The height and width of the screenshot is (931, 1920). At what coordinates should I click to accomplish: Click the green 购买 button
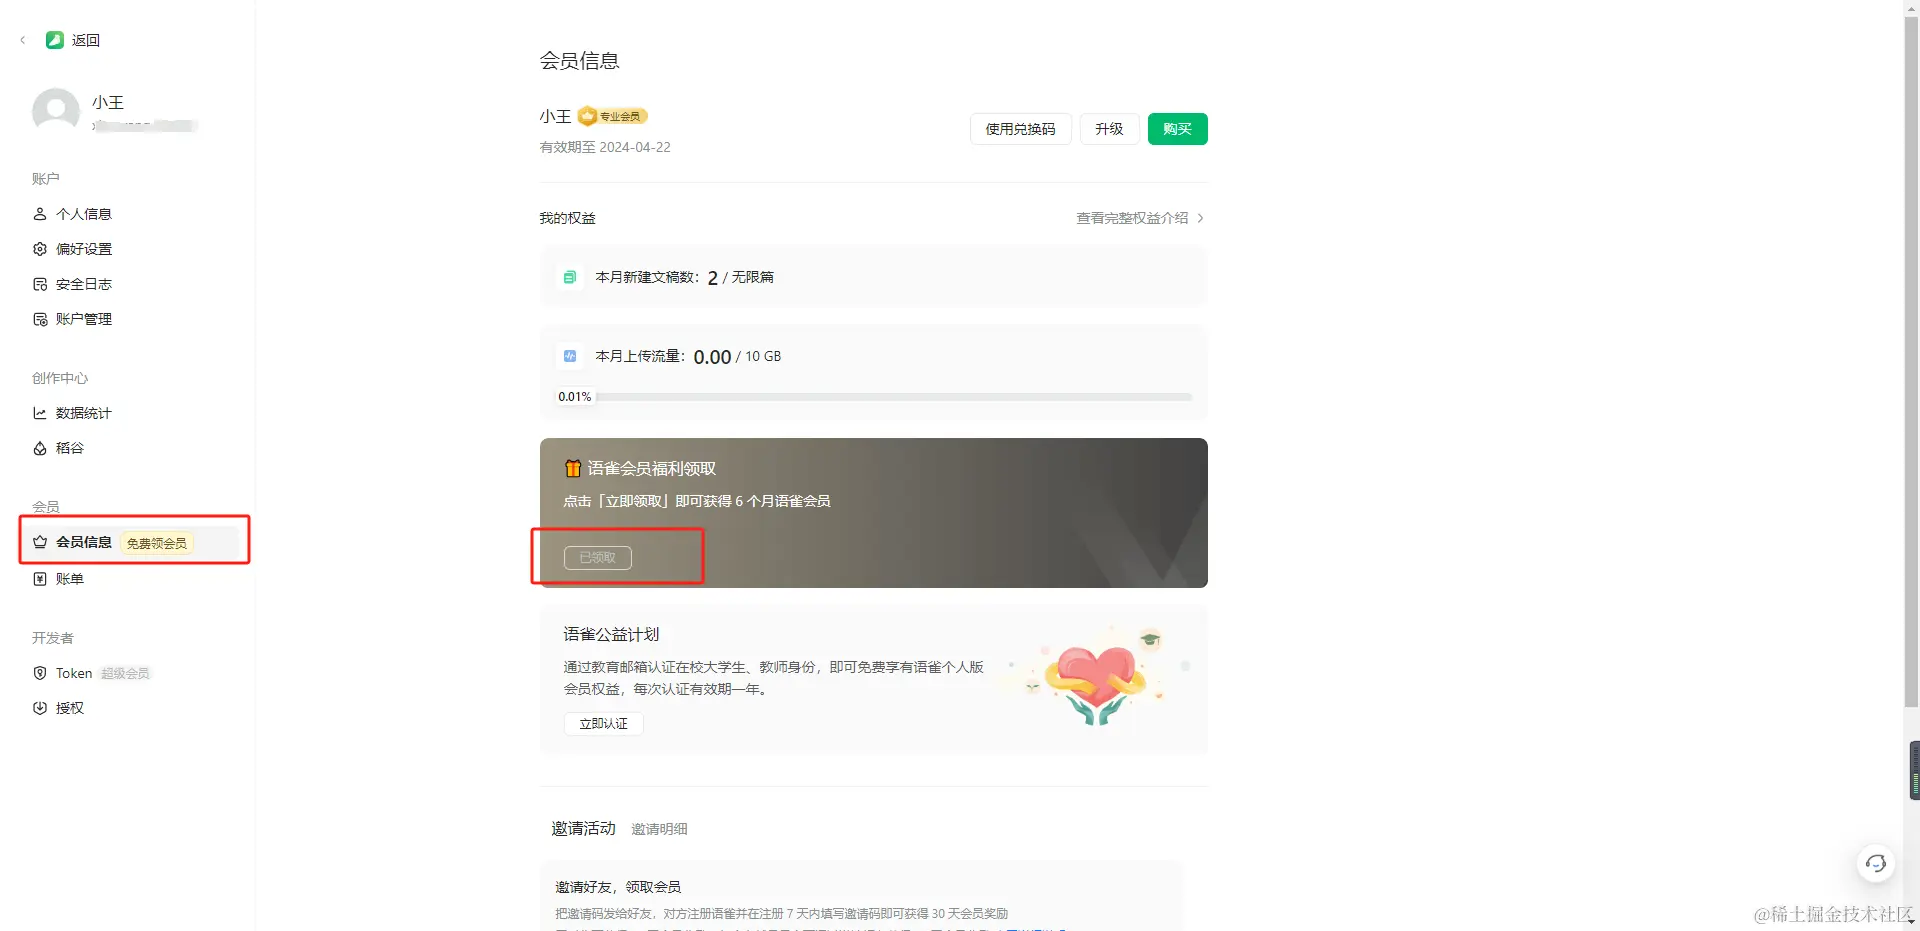pos(1177,129)
